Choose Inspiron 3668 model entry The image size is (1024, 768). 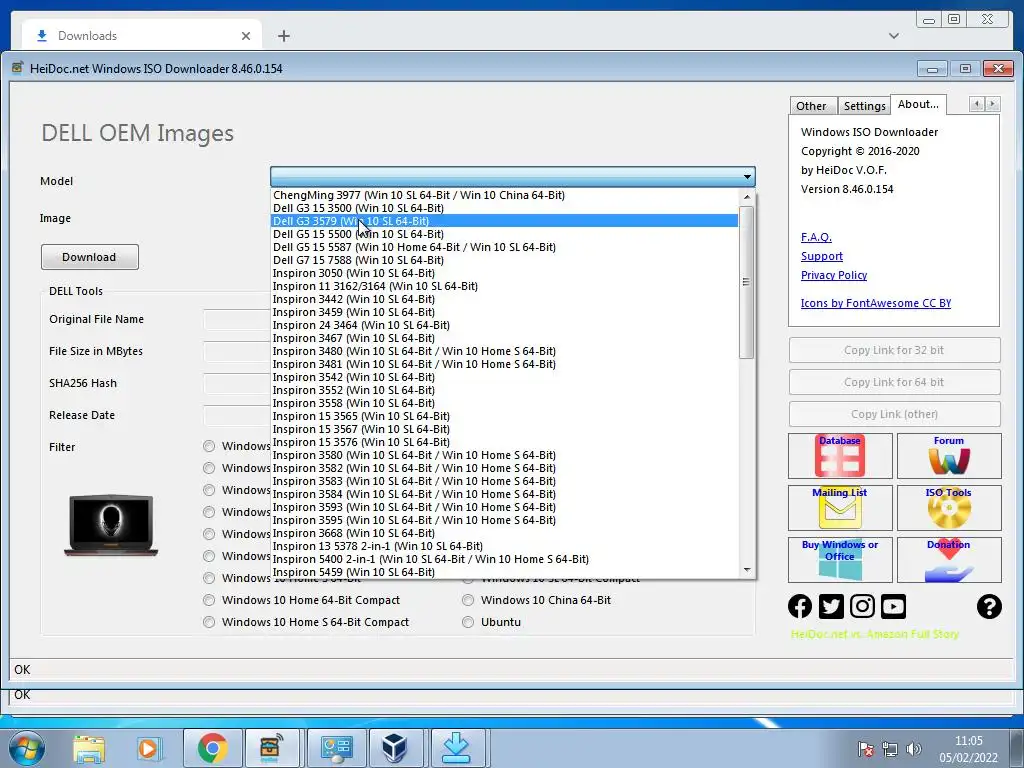[505, 533]
